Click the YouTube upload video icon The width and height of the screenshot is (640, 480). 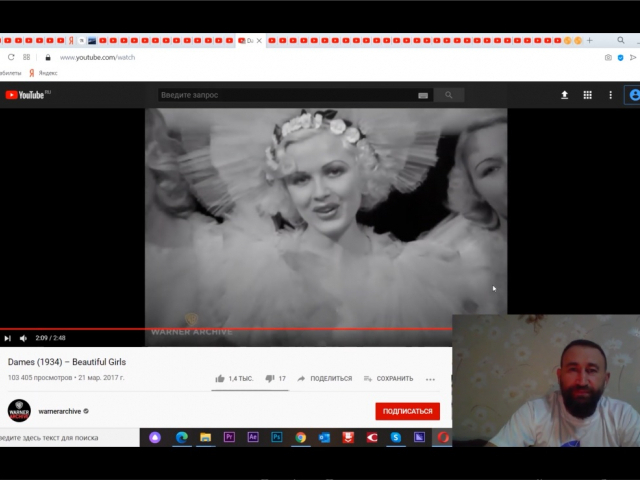tap(564, 95)
